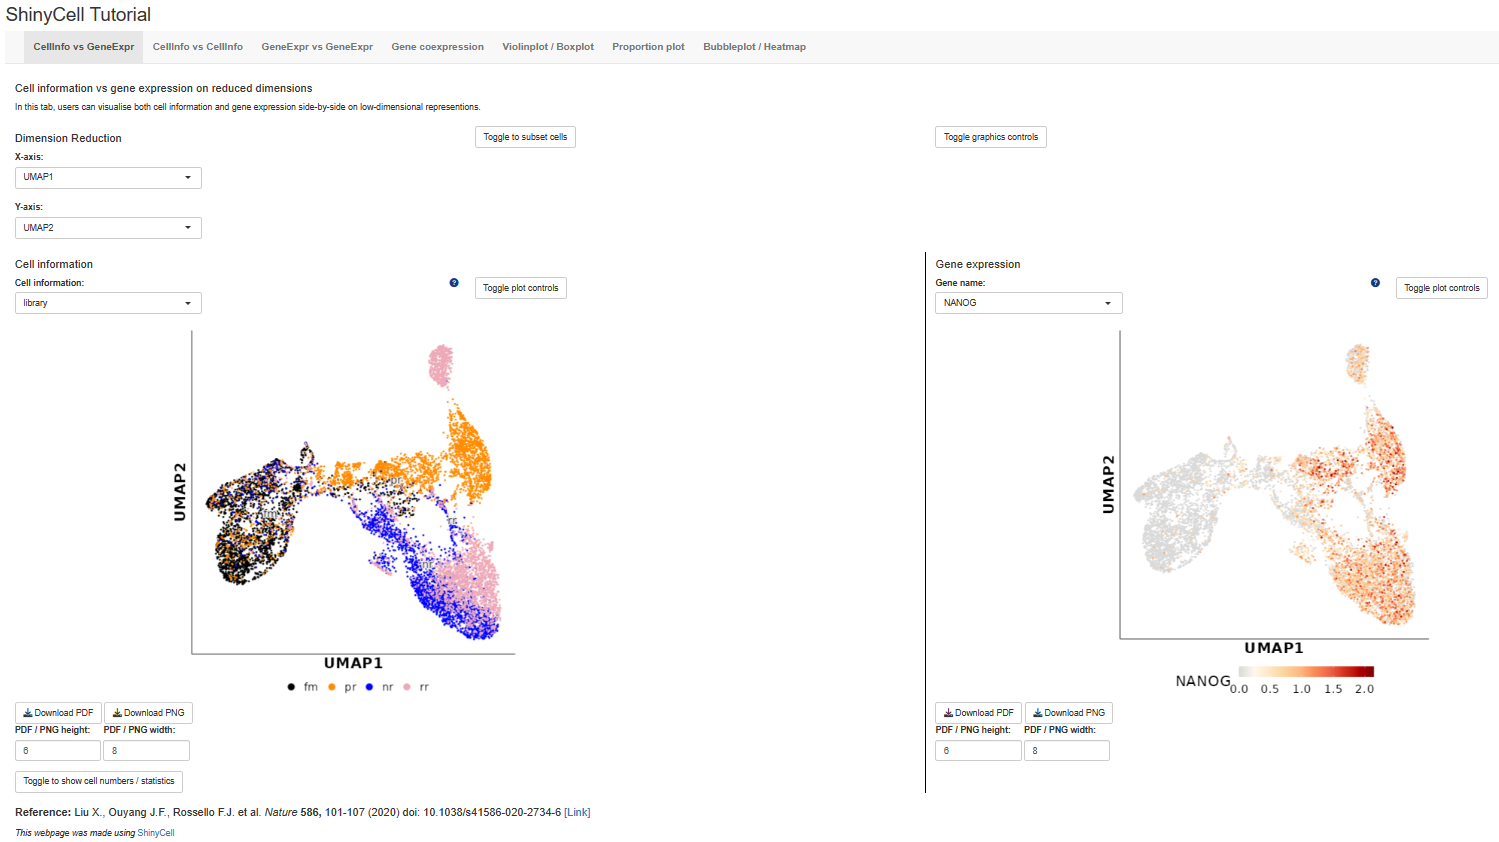Download the cell information plot as PNG

[148, 713]
